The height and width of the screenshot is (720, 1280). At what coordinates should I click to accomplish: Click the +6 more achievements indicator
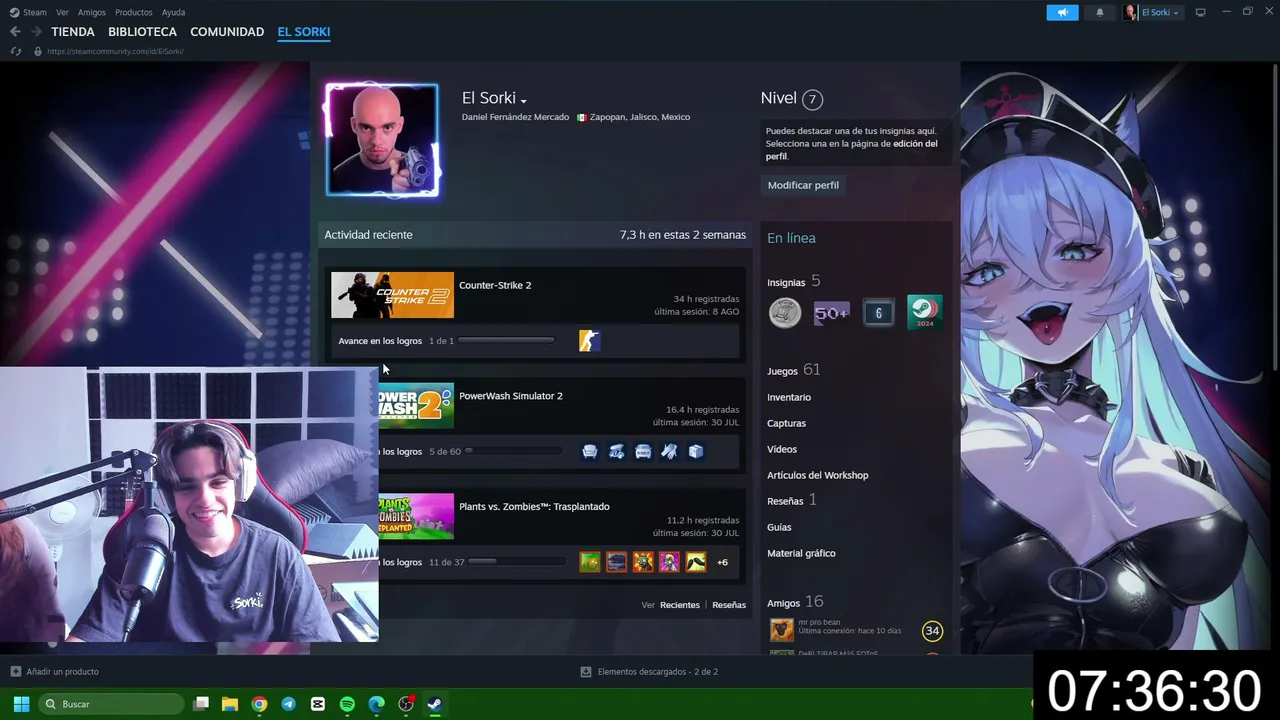[722, 562]
